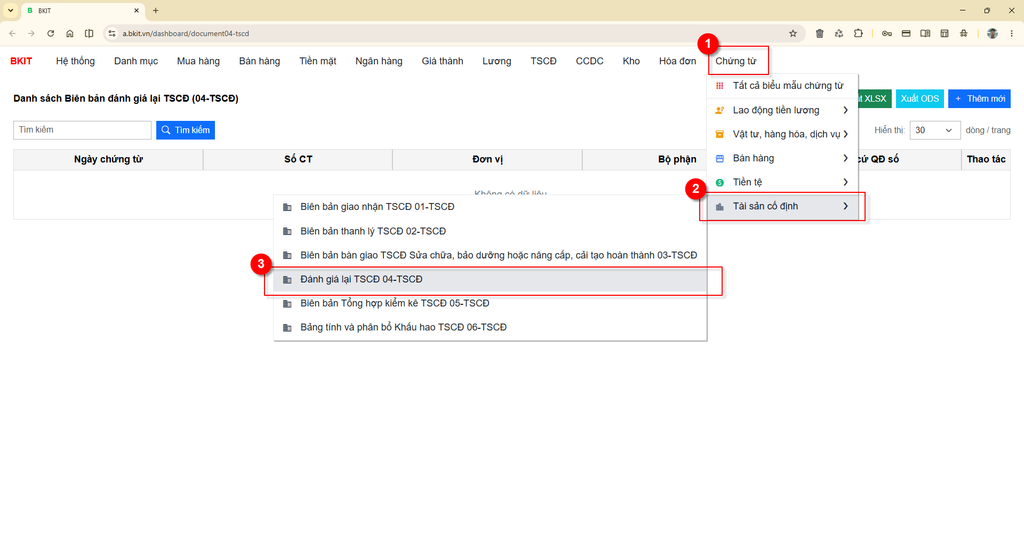Click the Xuất ODS button

[920, 99]
